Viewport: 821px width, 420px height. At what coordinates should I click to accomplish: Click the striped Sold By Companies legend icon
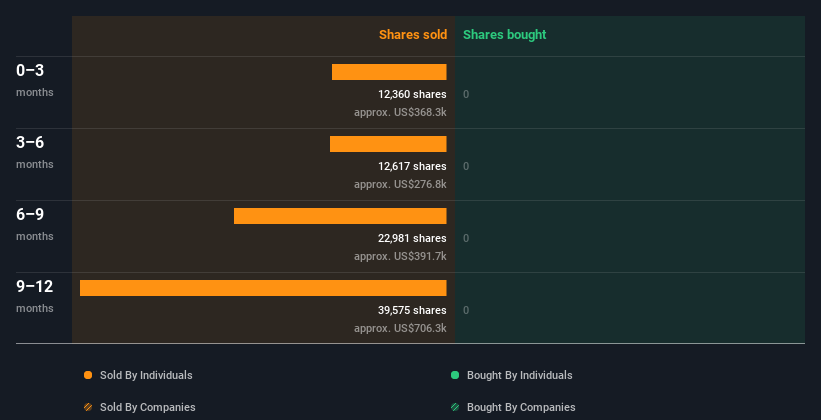click(88, 407)
